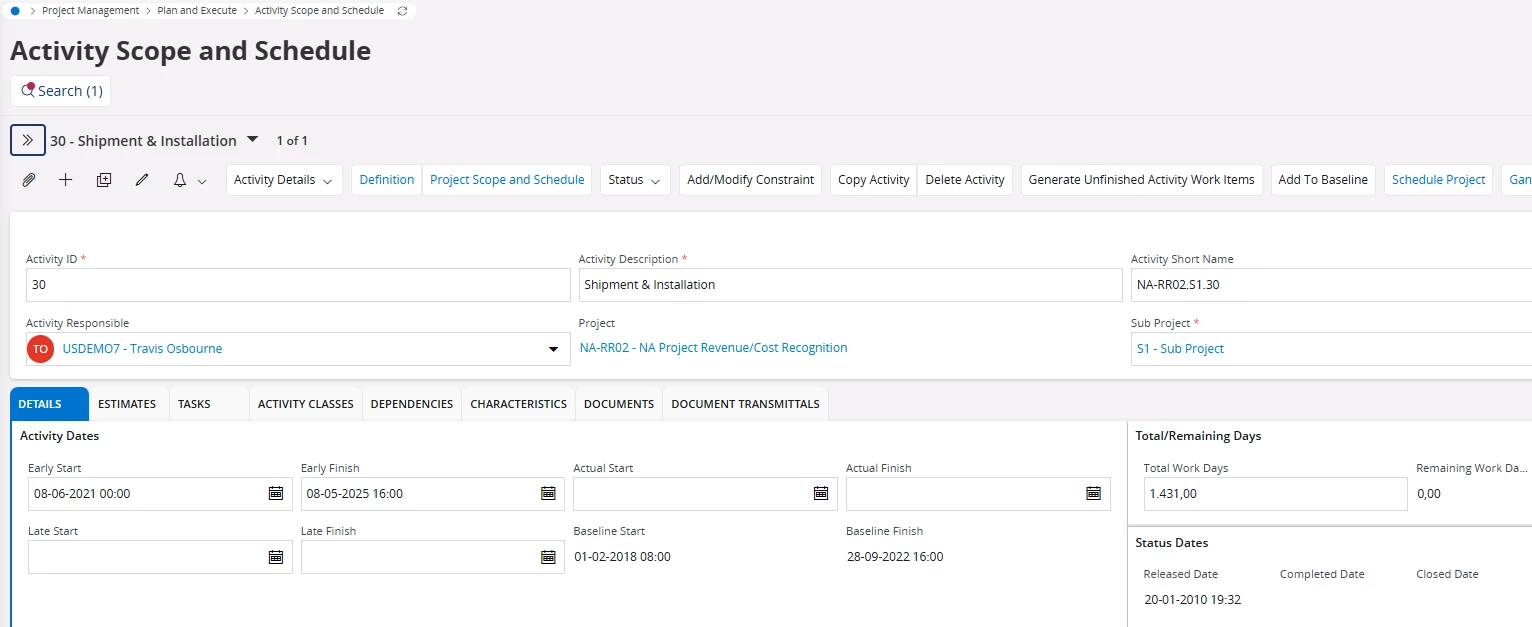Open the Status dropdown menu
Viewport: 1532px width, 627px height.
click(x=635, y=180)
